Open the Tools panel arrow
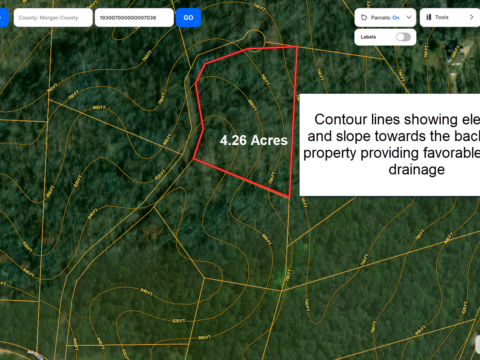Viewport: 480px width, 360px height. tap(471, 17)
